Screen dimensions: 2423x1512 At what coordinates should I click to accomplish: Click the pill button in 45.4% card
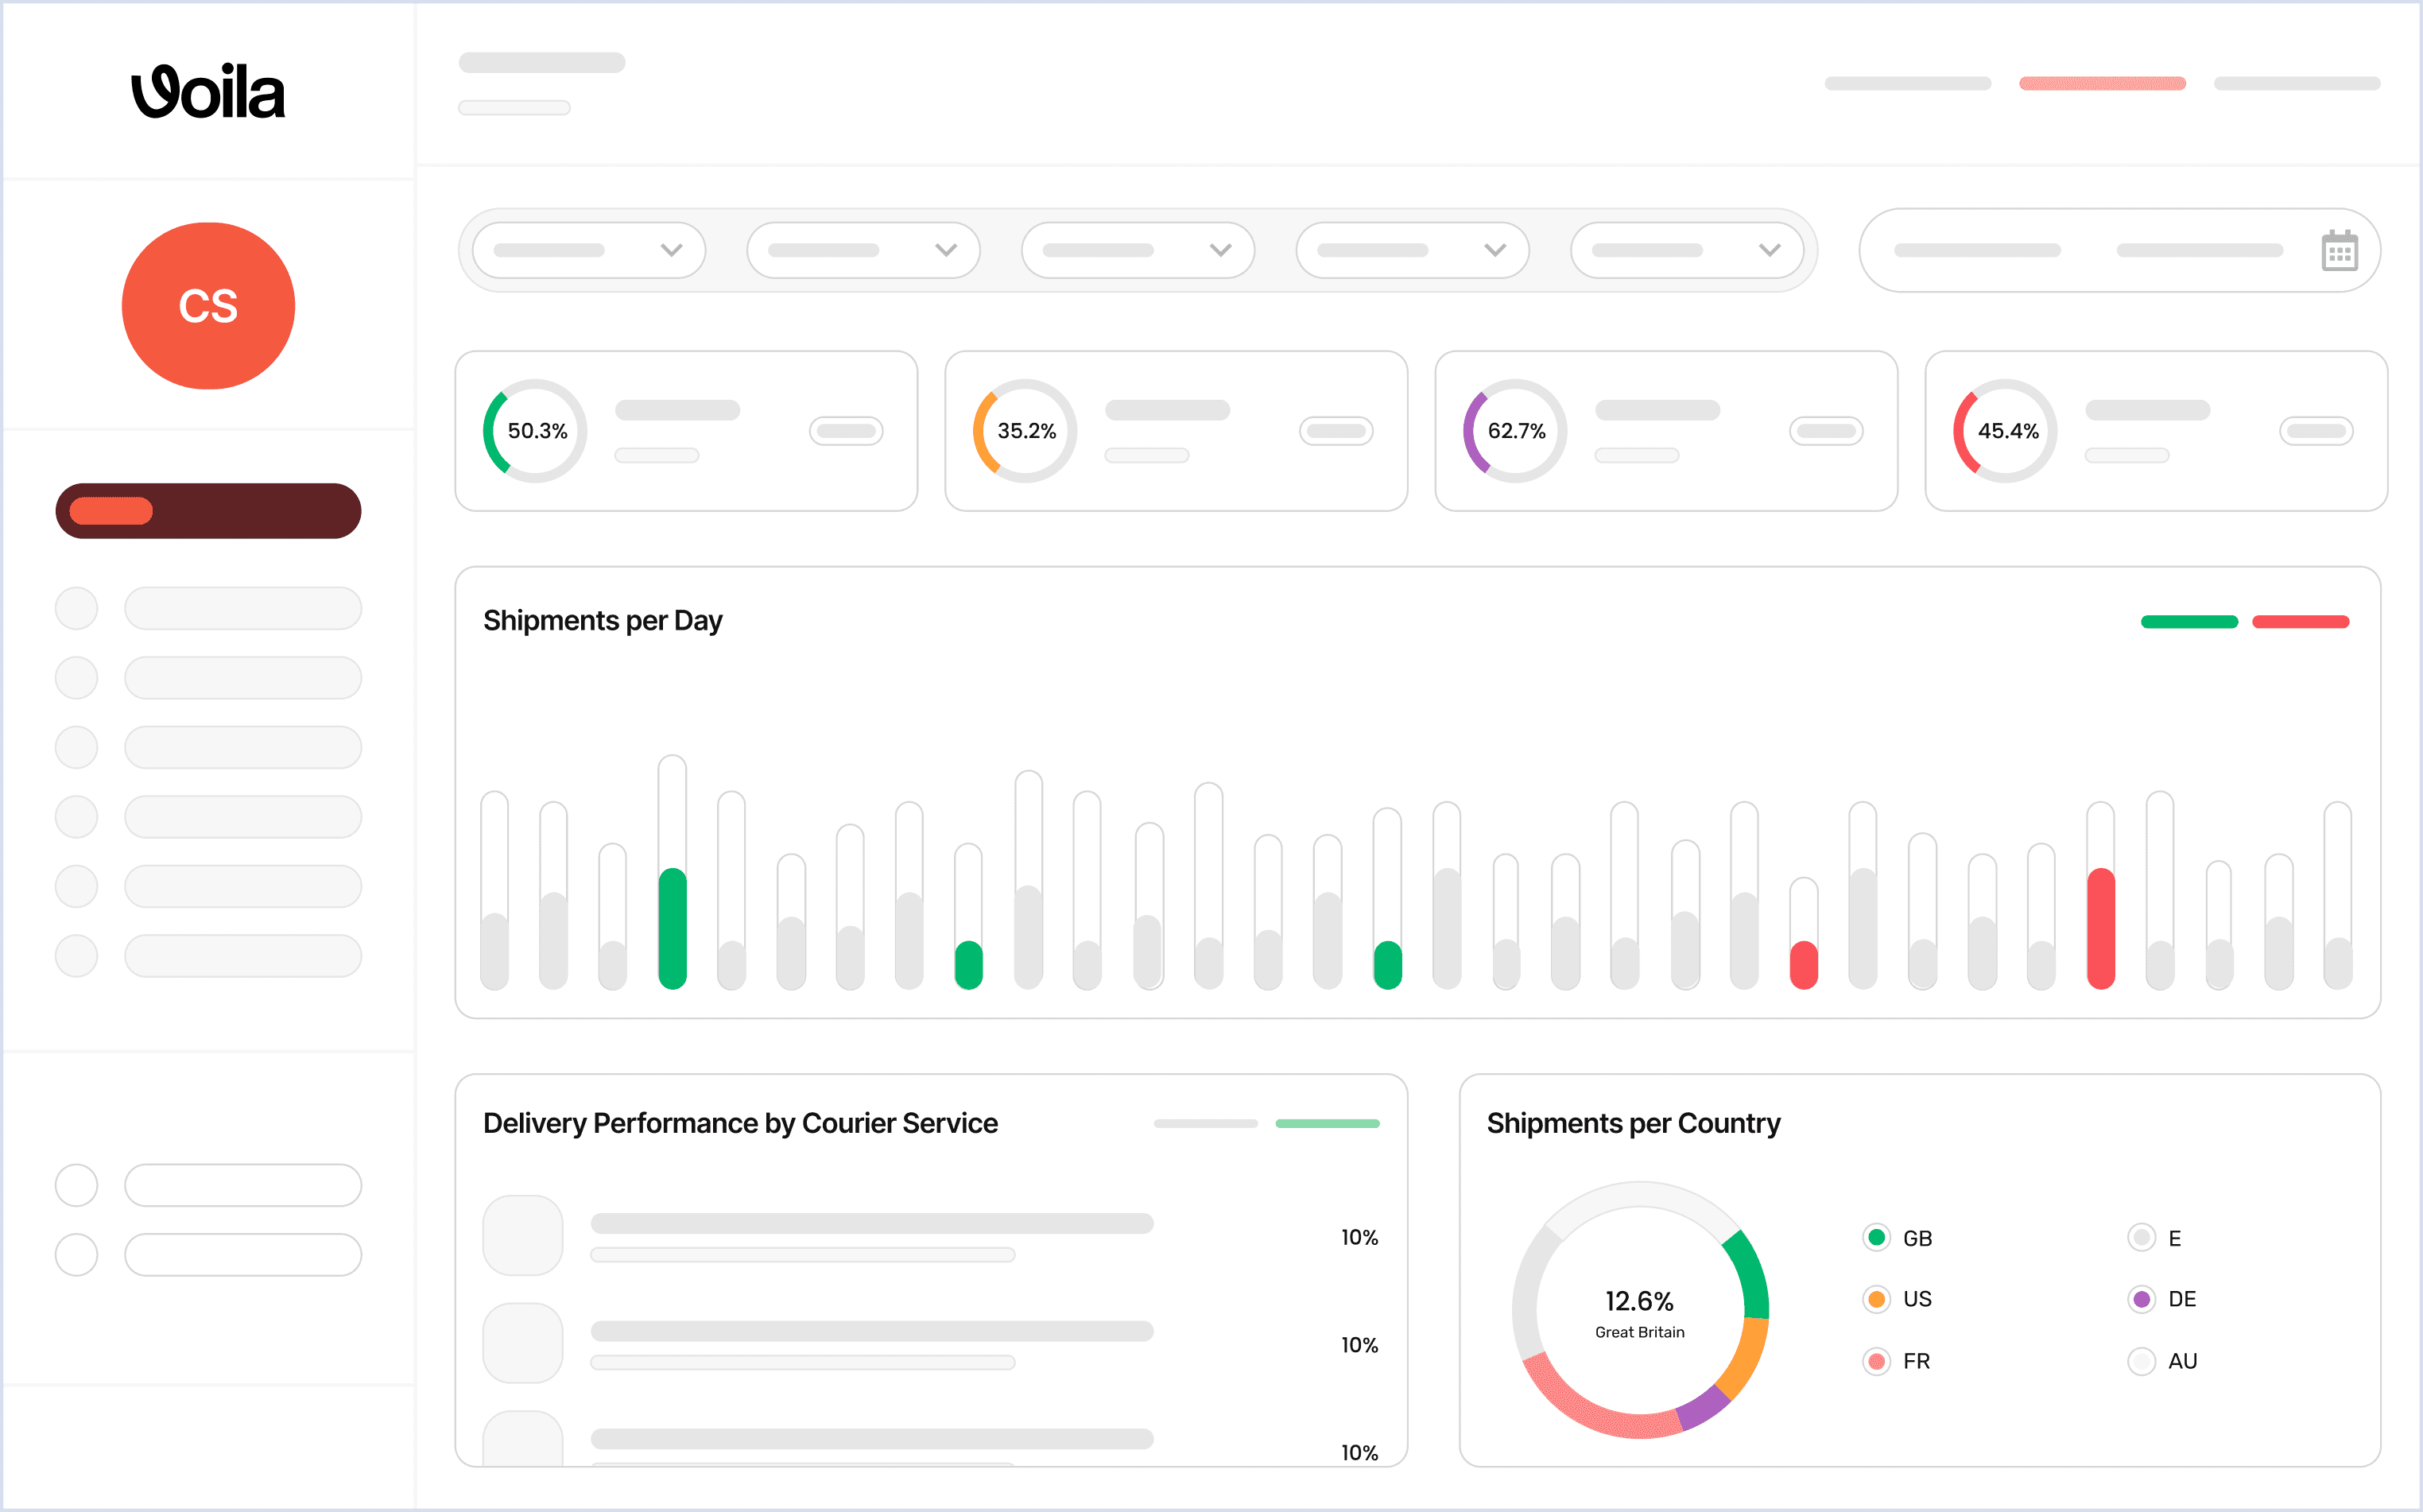pos(2316,431)
